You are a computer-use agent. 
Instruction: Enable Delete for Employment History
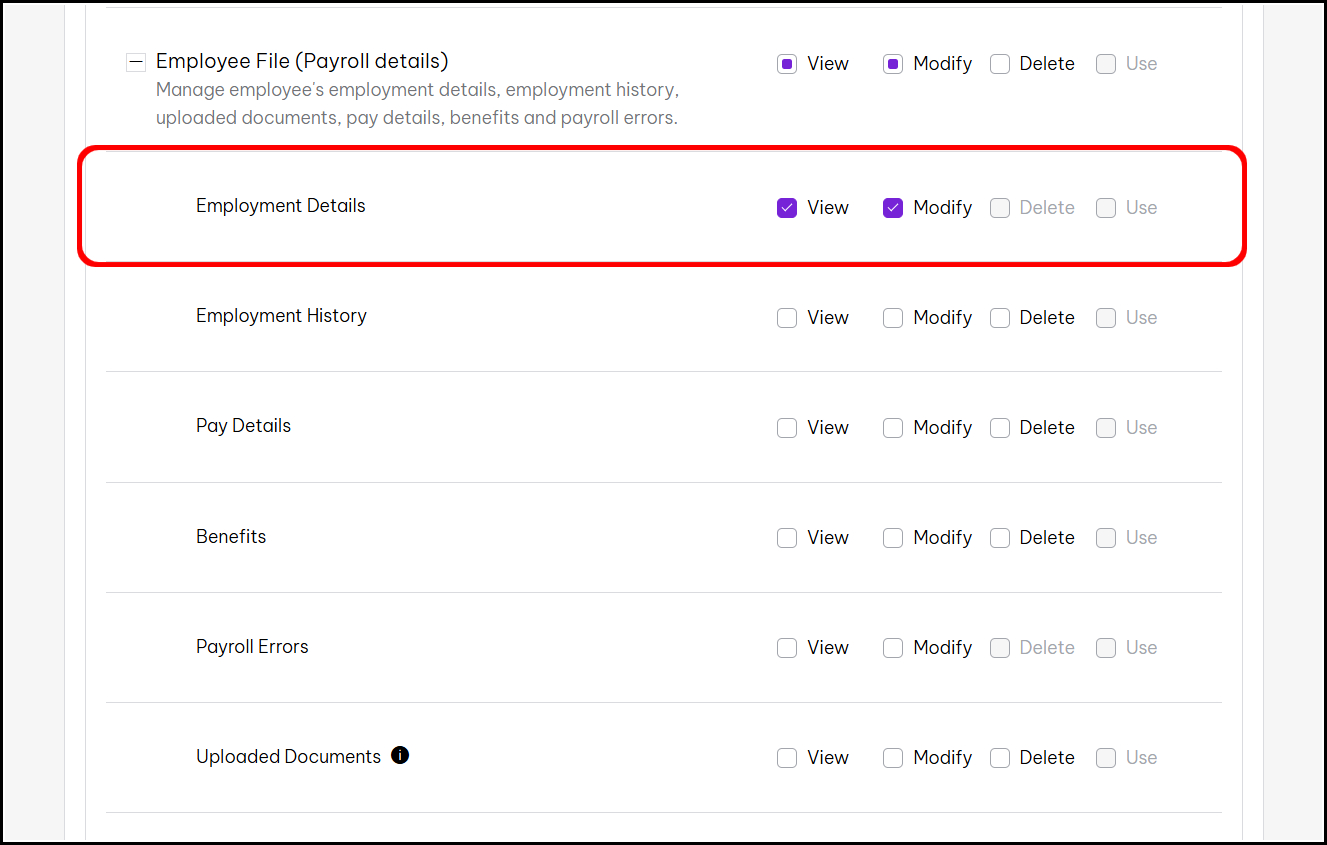[x=1000, y=318]
